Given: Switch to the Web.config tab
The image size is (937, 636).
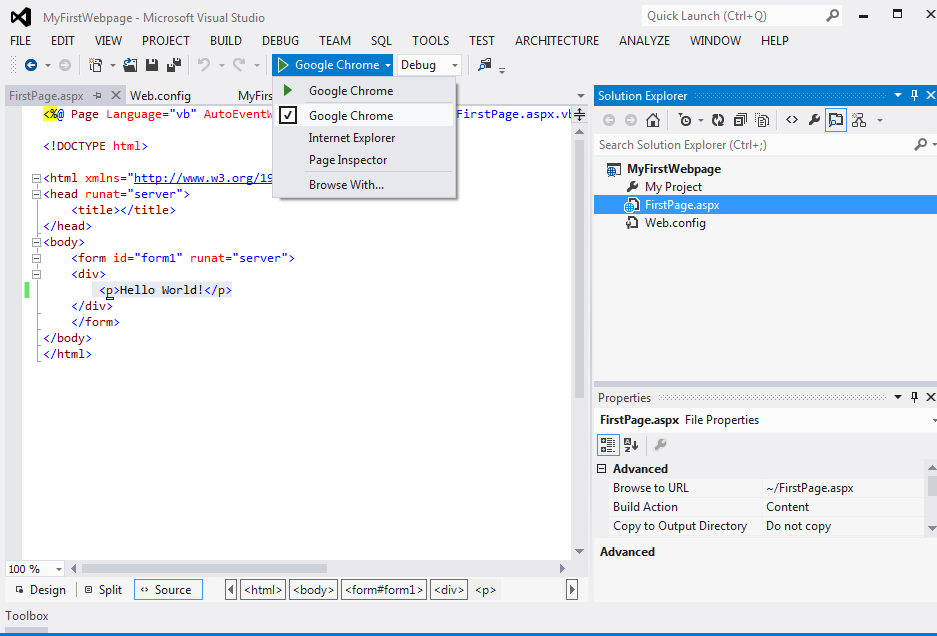Looking at the screenshot, I should tap(160, 96).
